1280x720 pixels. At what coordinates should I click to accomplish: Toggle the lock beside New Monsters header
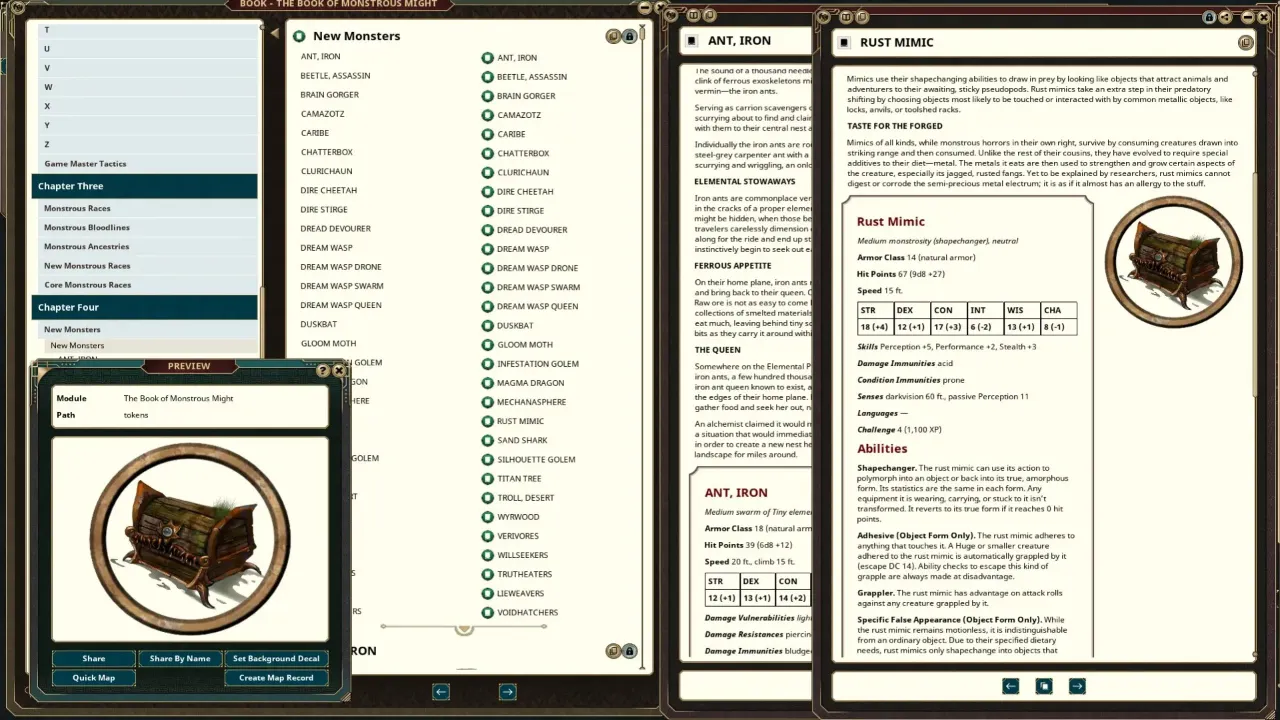629,36
